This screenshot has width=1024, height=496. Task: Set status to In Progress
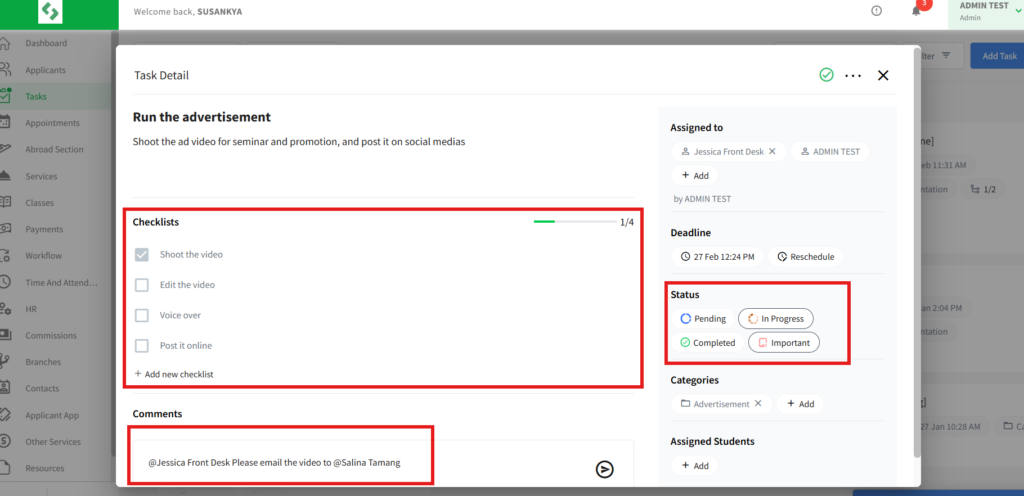tap(776, 319)
